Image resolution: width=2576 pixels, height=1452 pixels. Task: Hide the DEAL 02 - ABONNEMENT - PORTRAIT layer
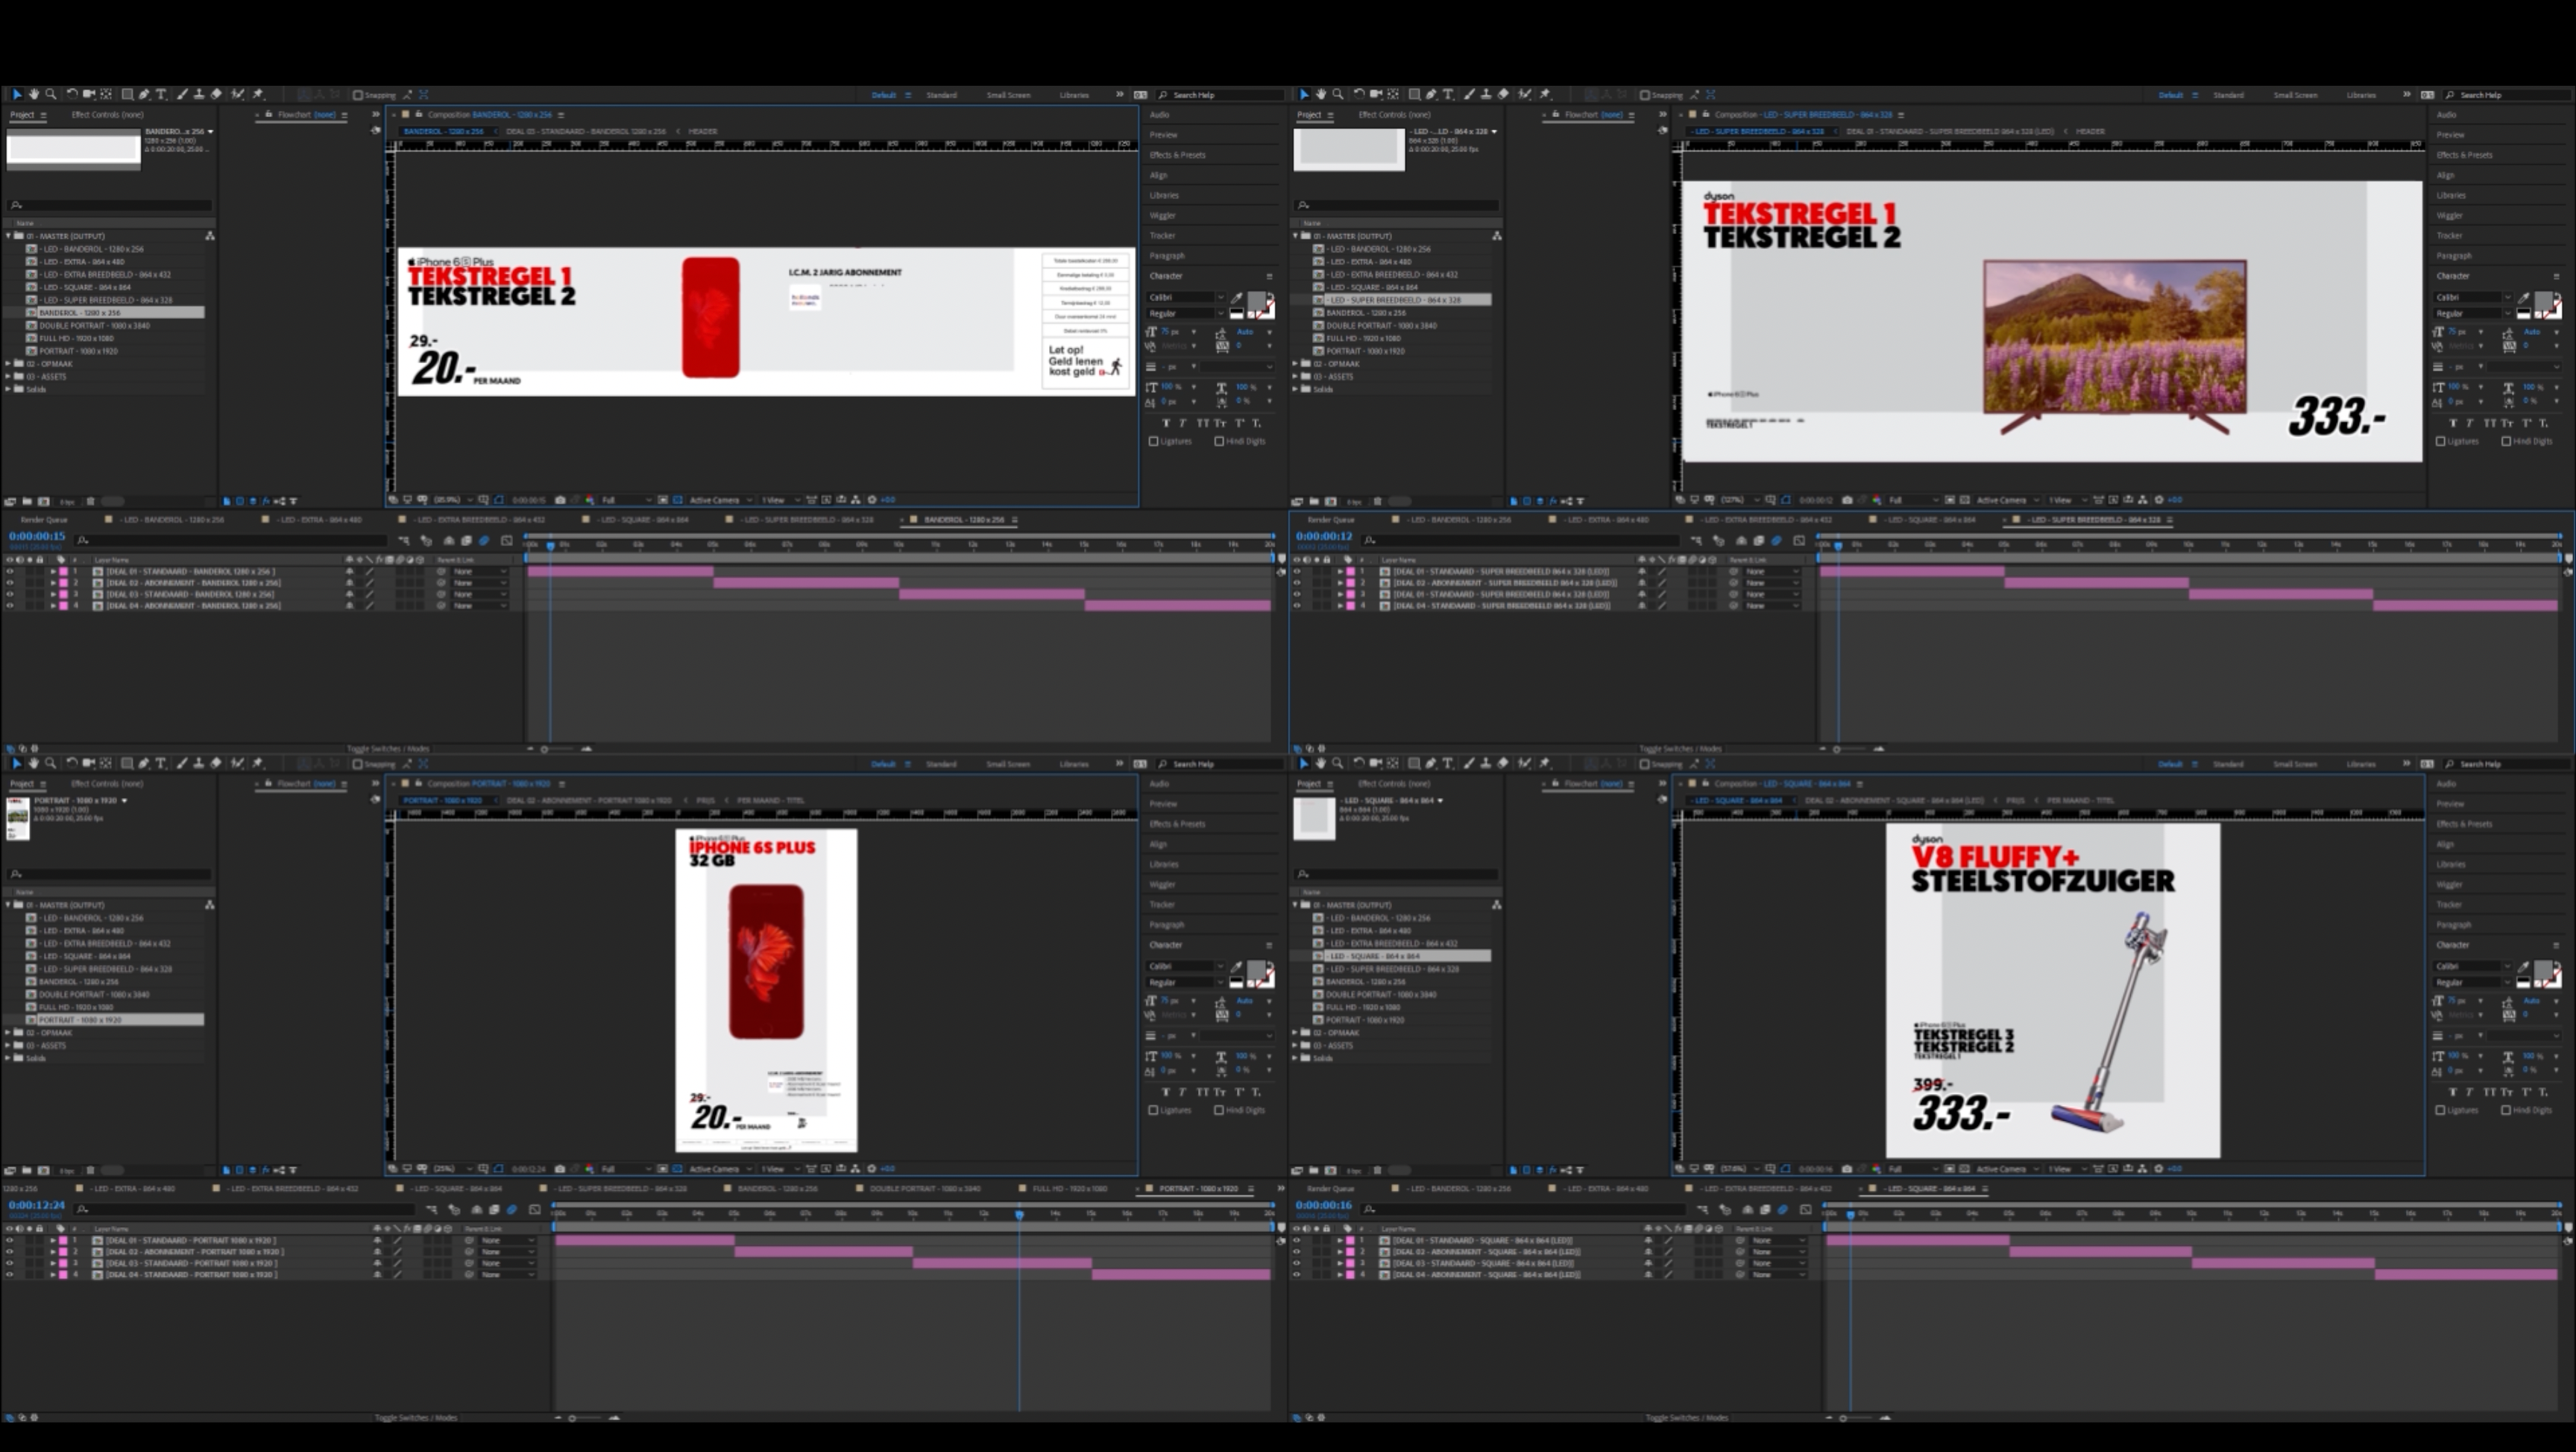pos(10,1252)
